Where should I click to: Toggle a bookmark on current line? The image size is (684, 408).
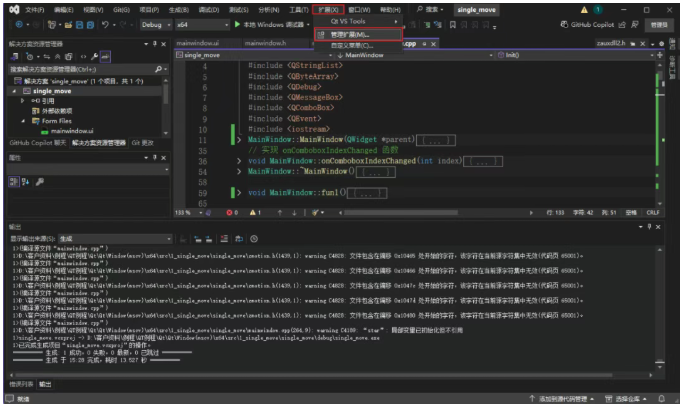click(452, 25)
